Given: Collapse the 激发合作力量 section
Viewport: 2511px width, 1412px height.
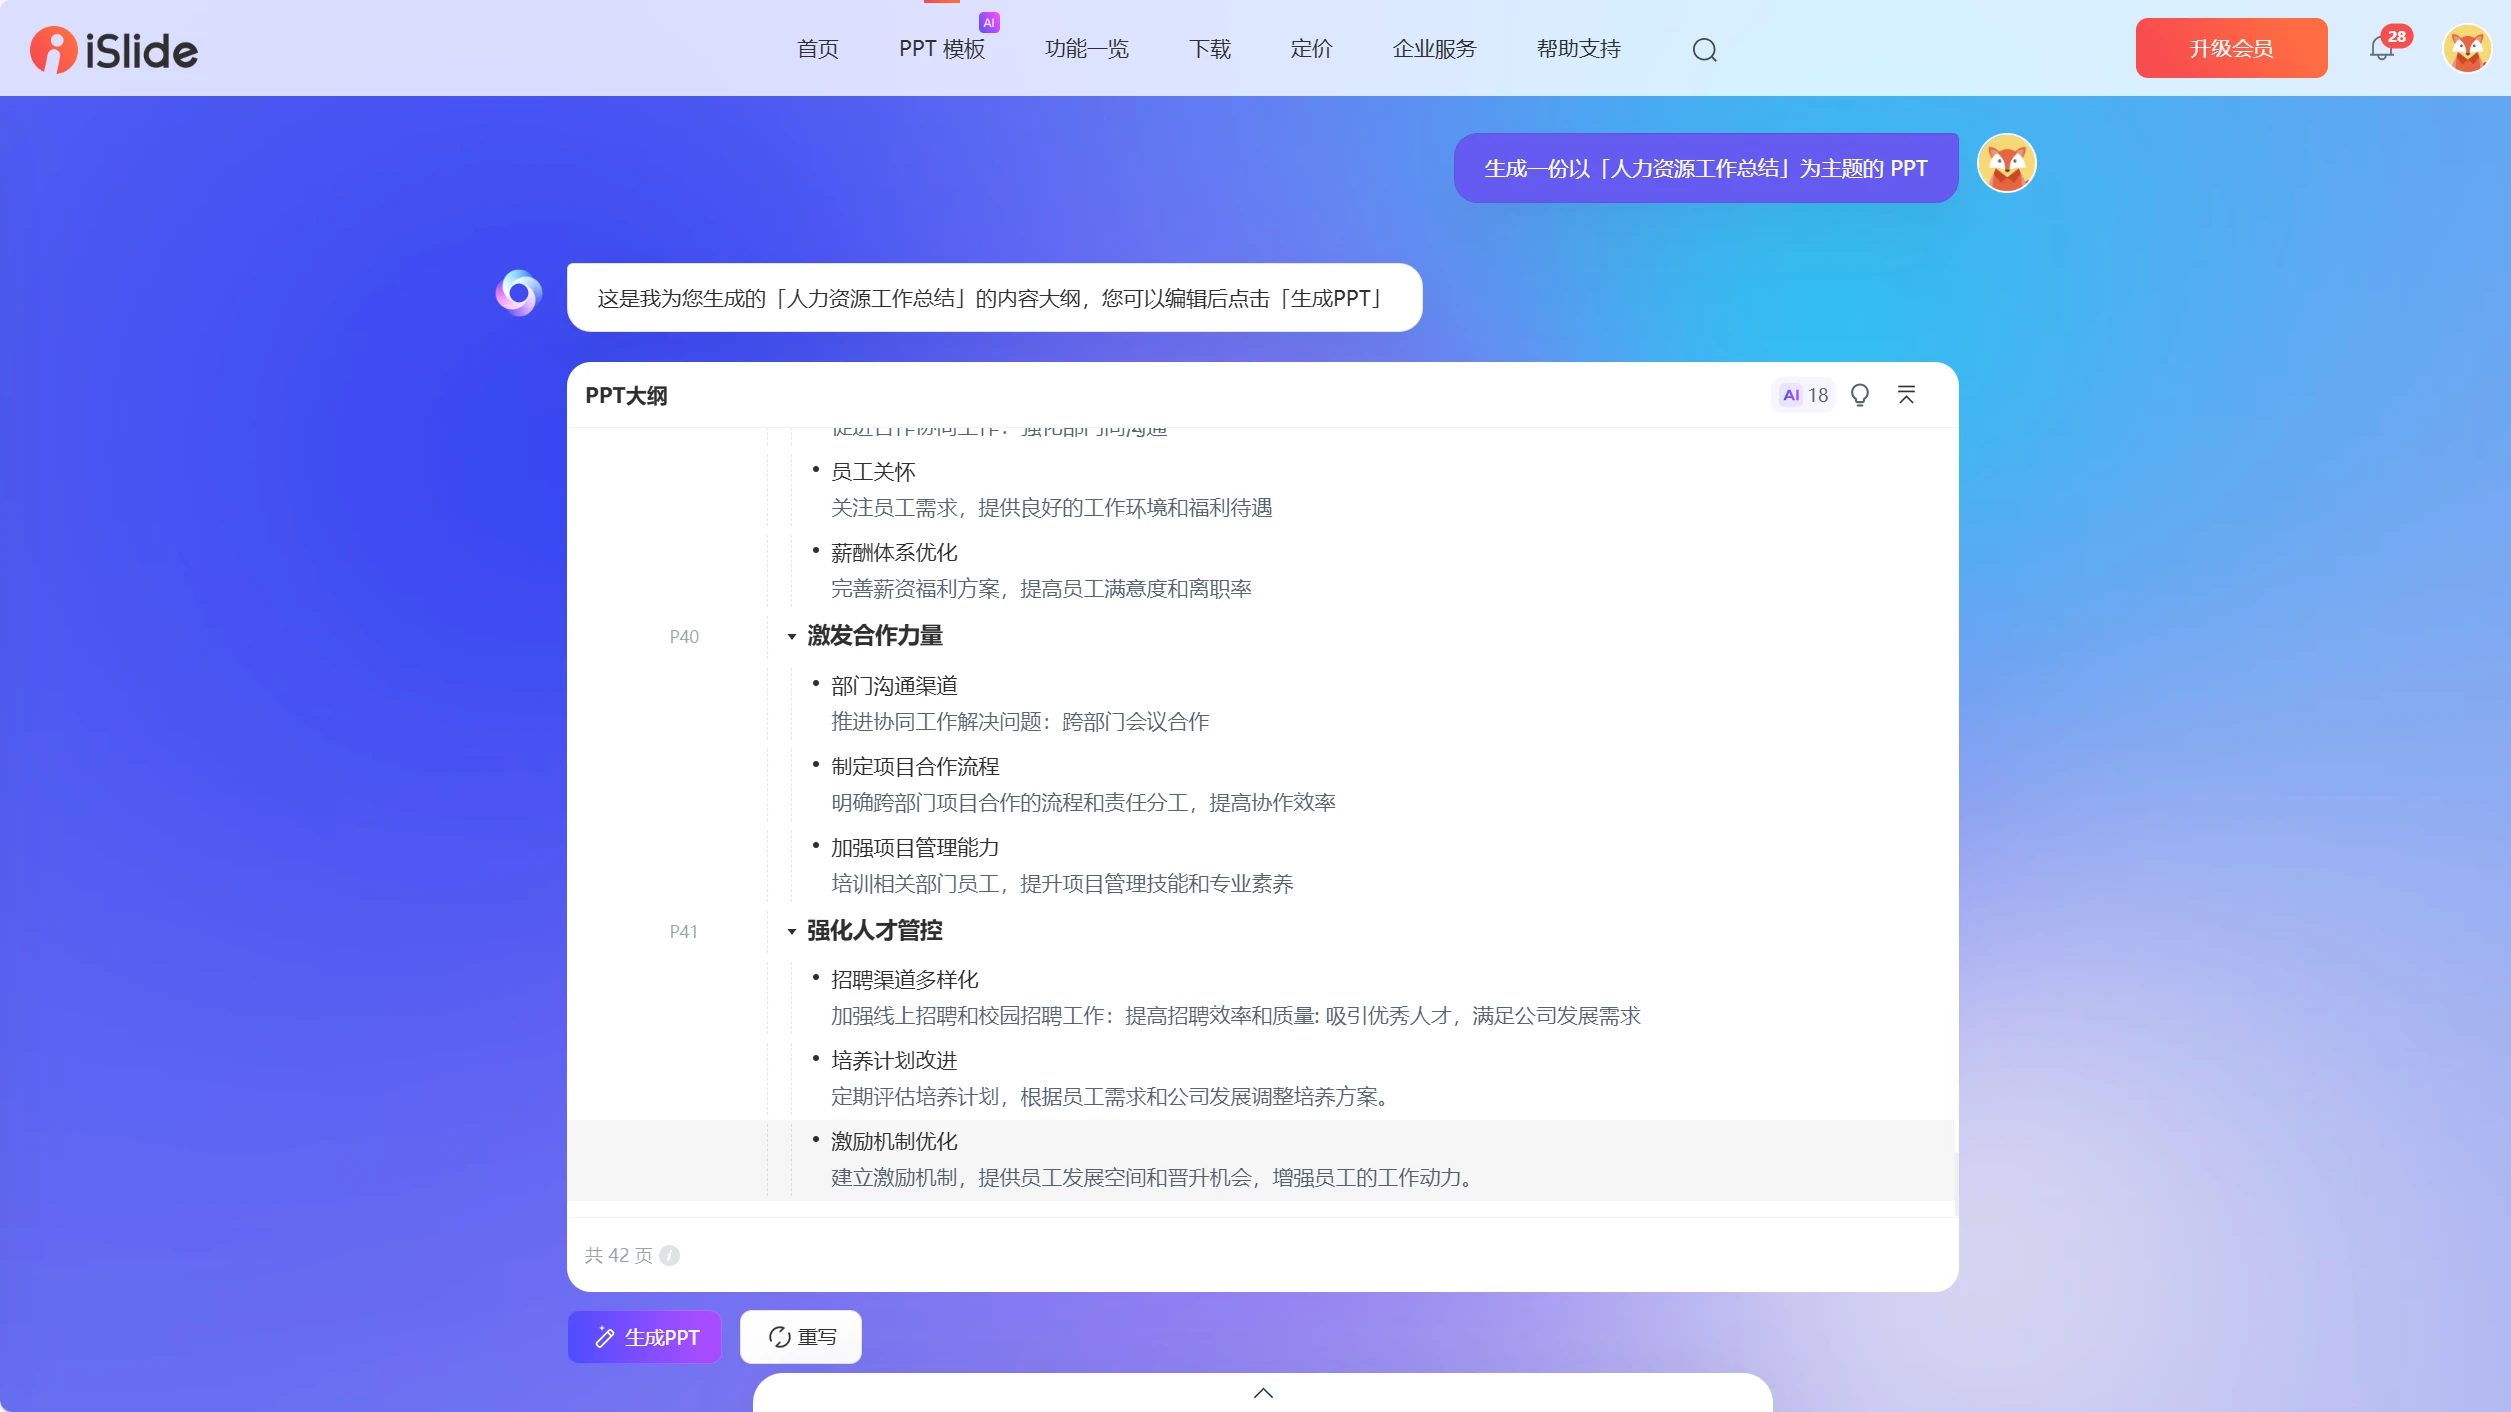Looking at the screenshot, I should pos(791,637).
